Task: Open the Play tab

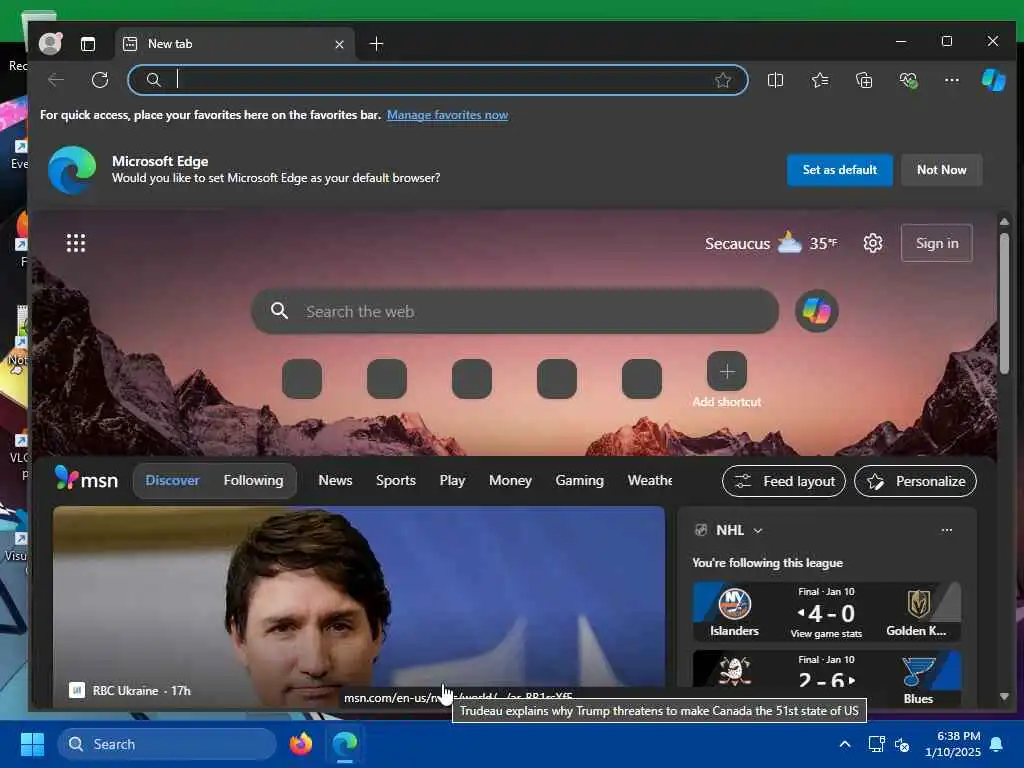Action: click(x=452, y=481)
